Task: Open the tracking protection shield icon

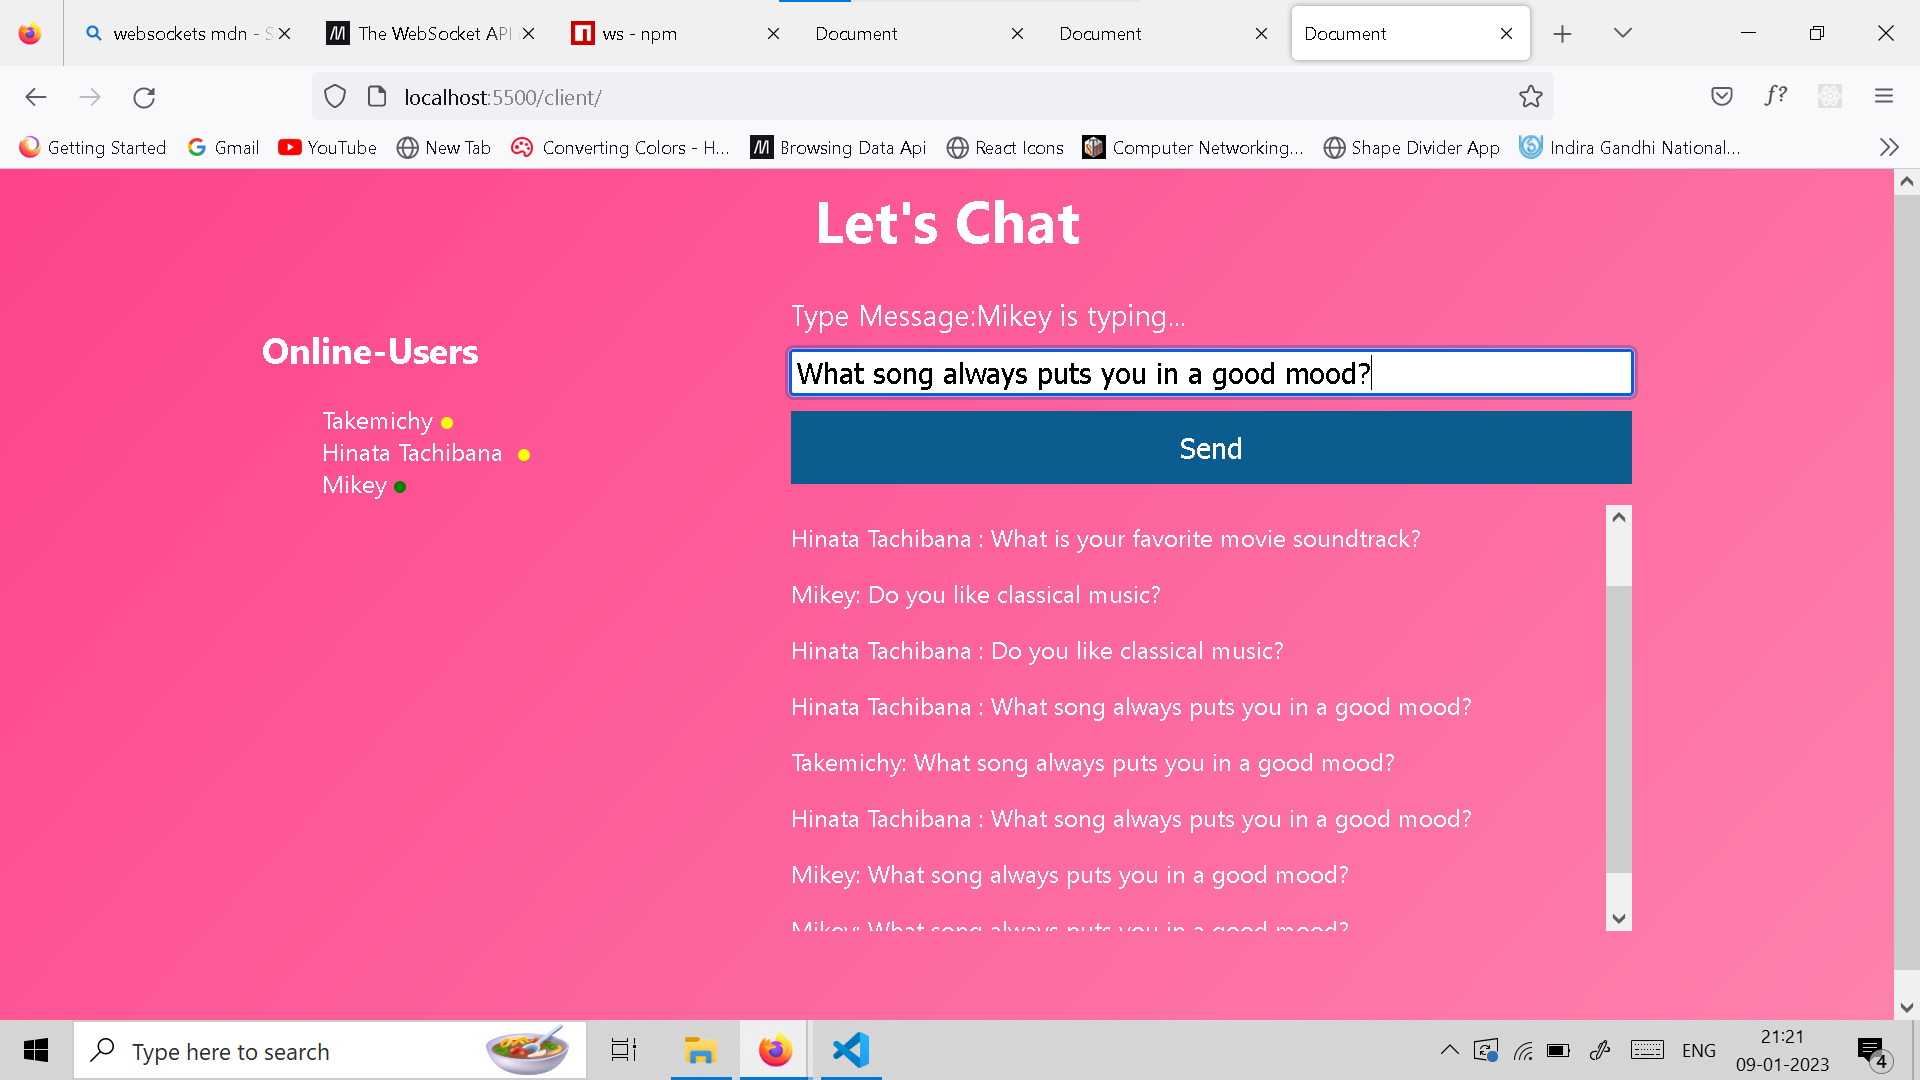Action: point(335,97)
